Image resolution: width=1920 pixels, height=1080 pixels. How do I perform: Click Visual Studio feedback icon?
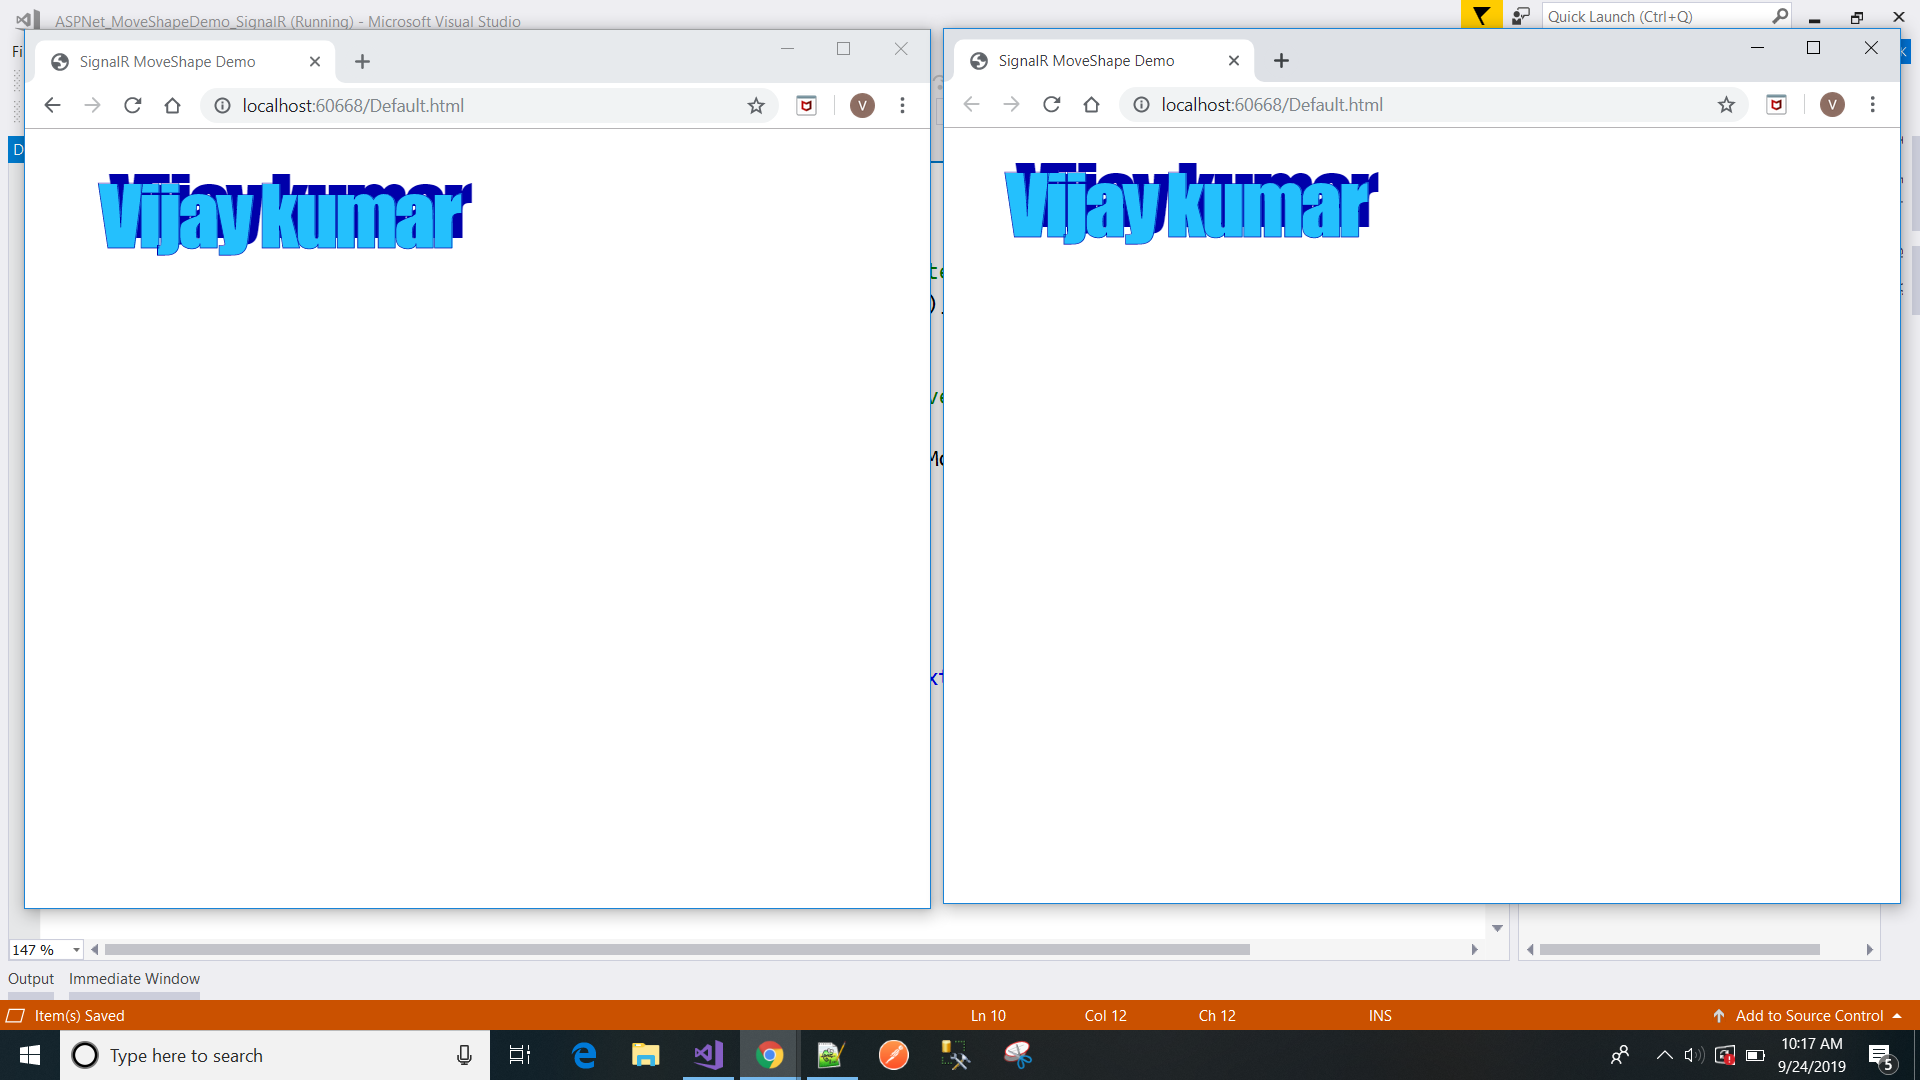pyautogui.click(x=1521, y=16)
